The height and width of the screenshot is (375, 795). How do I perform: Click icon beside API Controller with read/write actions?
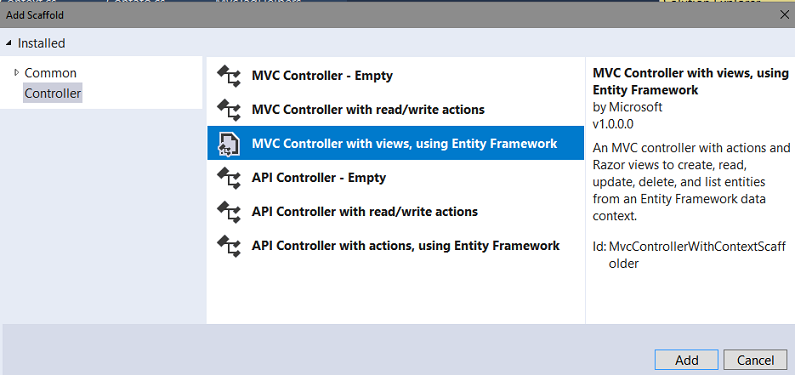[x=229, y=212]
